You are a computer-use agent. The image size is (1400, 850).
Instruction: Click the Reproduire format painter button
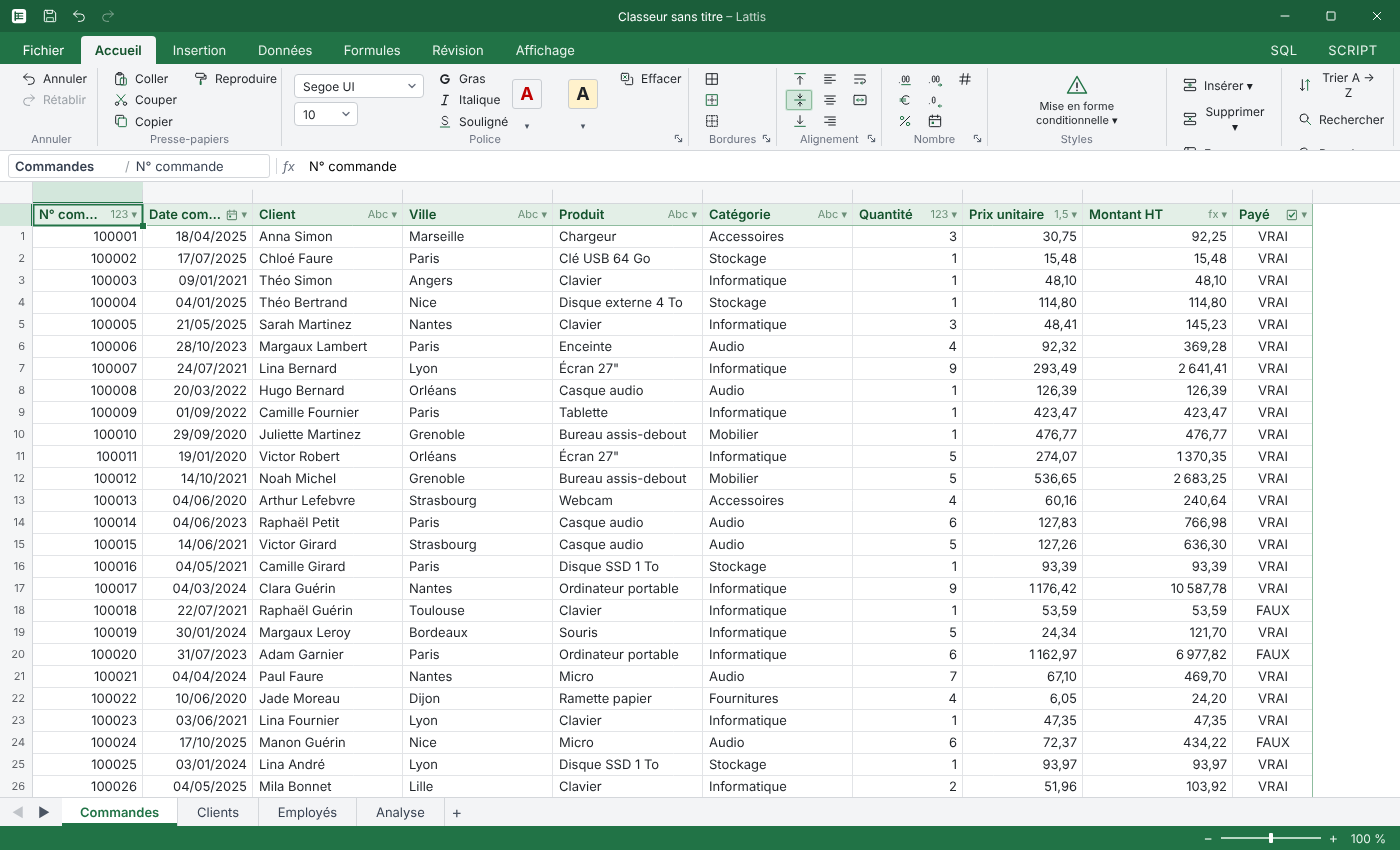tap(235, 79)
